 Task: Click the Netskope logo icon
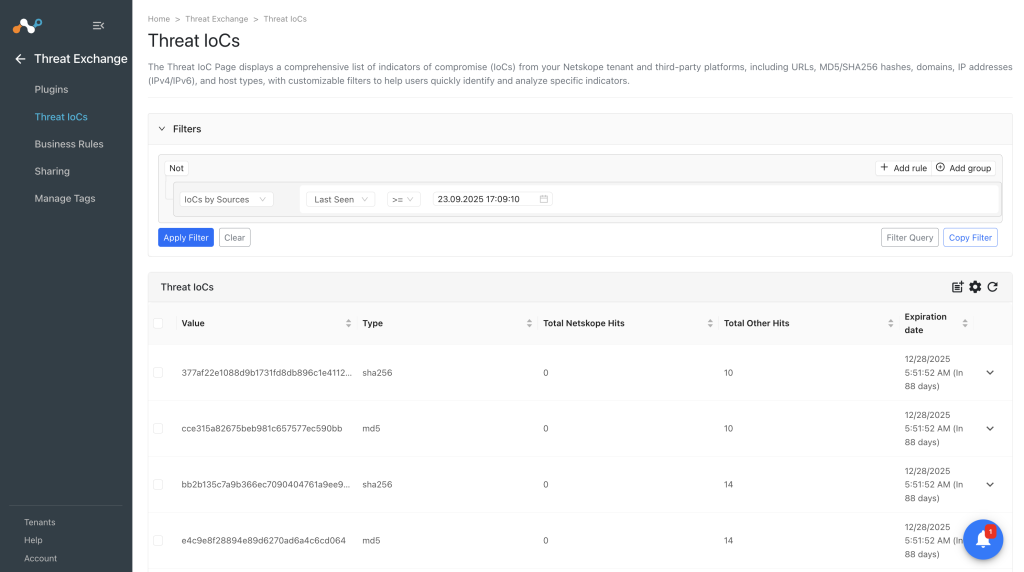pos(27,25)
